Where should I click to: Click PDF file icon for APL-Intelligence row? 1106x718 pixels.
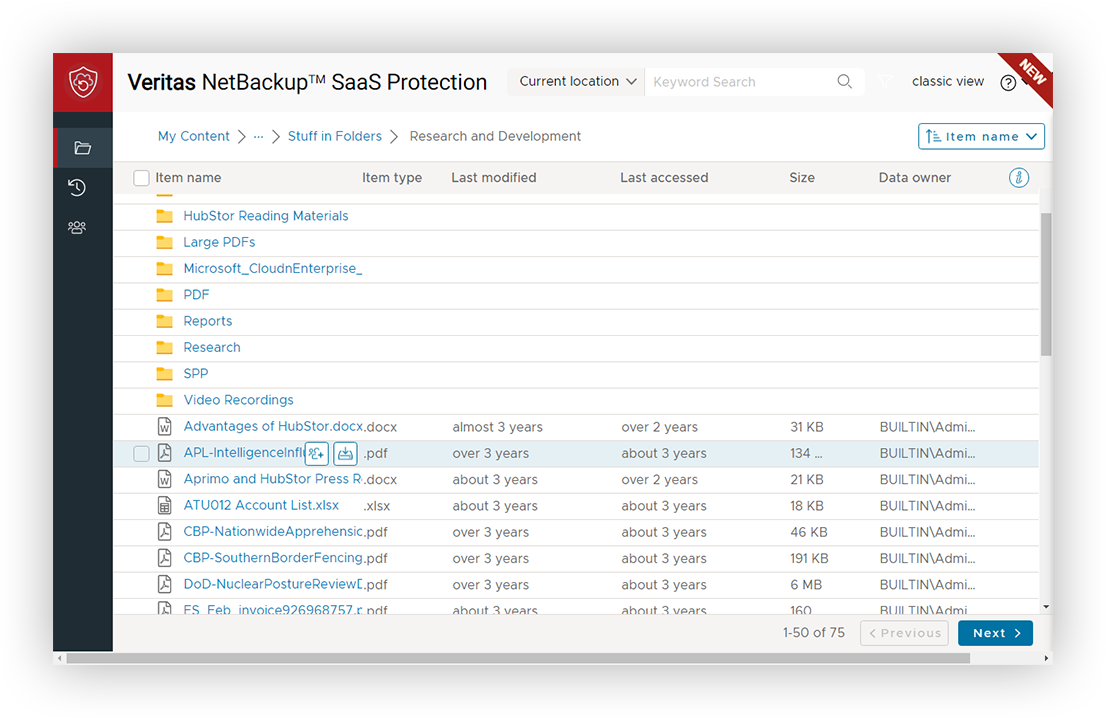[x=164, y=453]
